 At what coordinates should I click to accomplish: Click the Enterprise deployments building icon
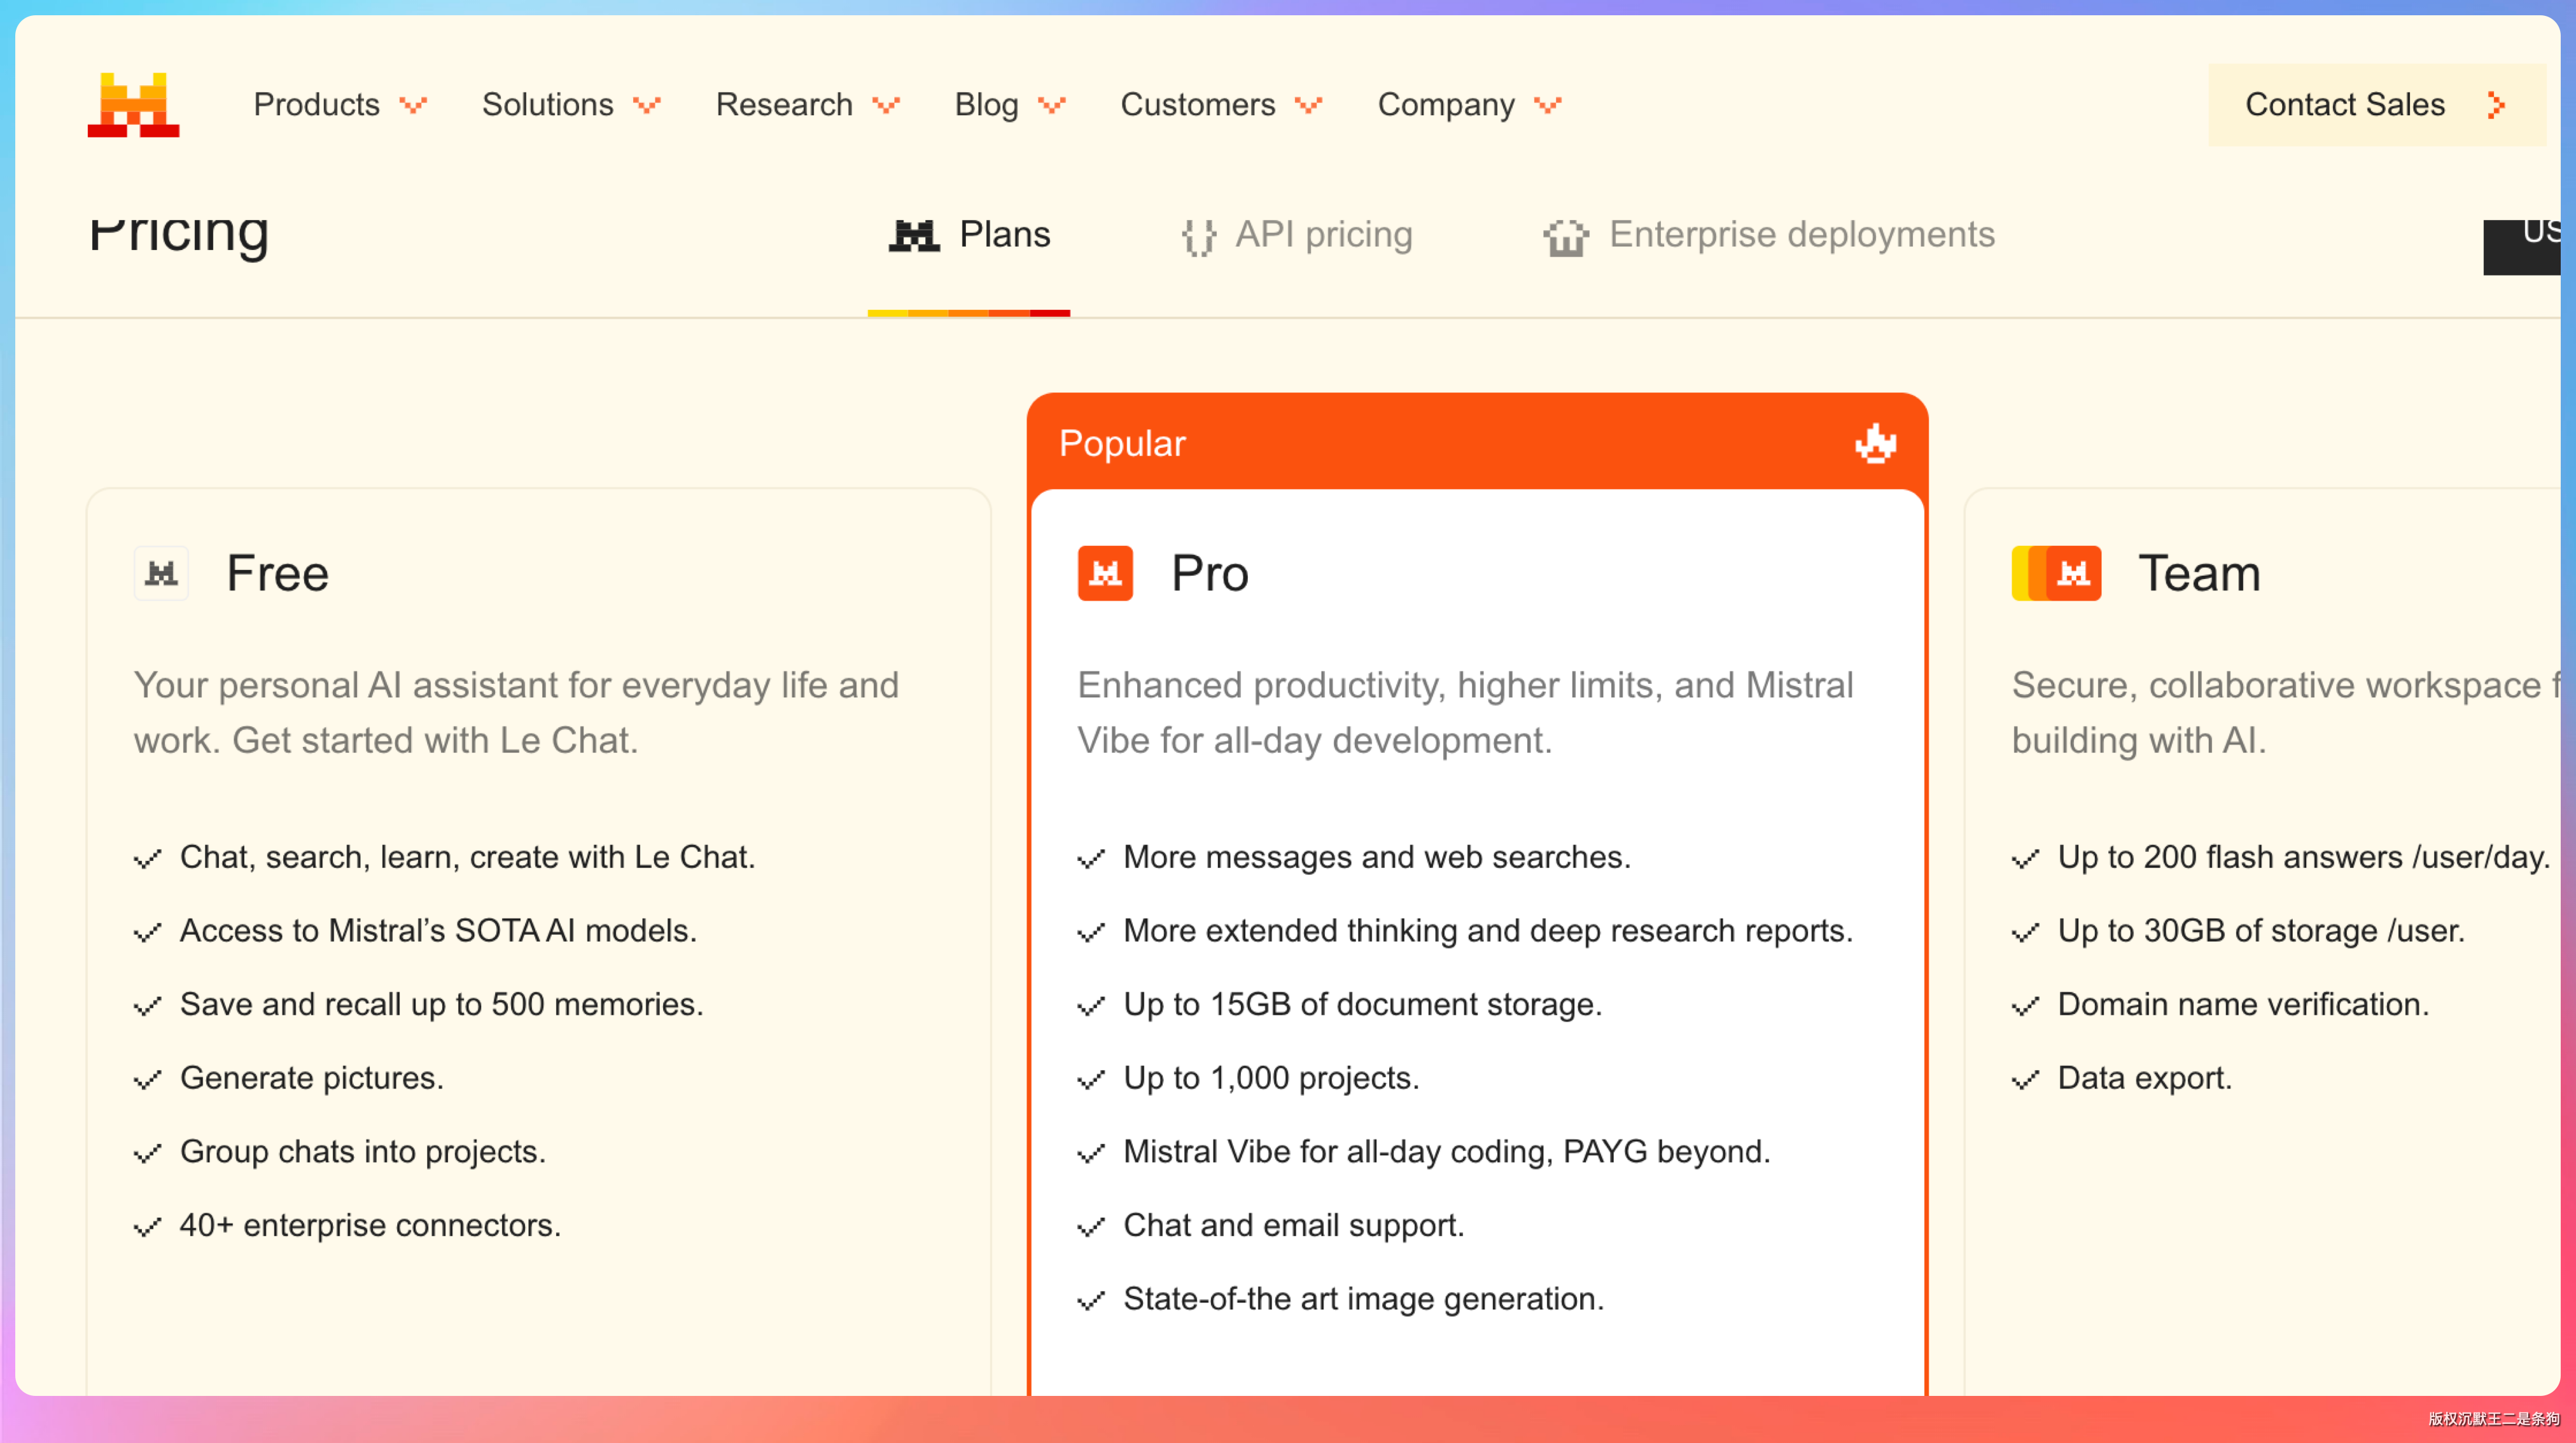pyautogui.click(x=1565, y=237)
